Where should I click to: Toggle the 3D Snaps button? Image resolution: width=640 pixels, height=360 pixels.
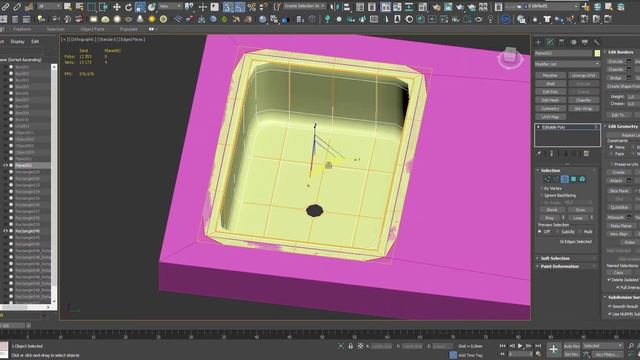228,7
